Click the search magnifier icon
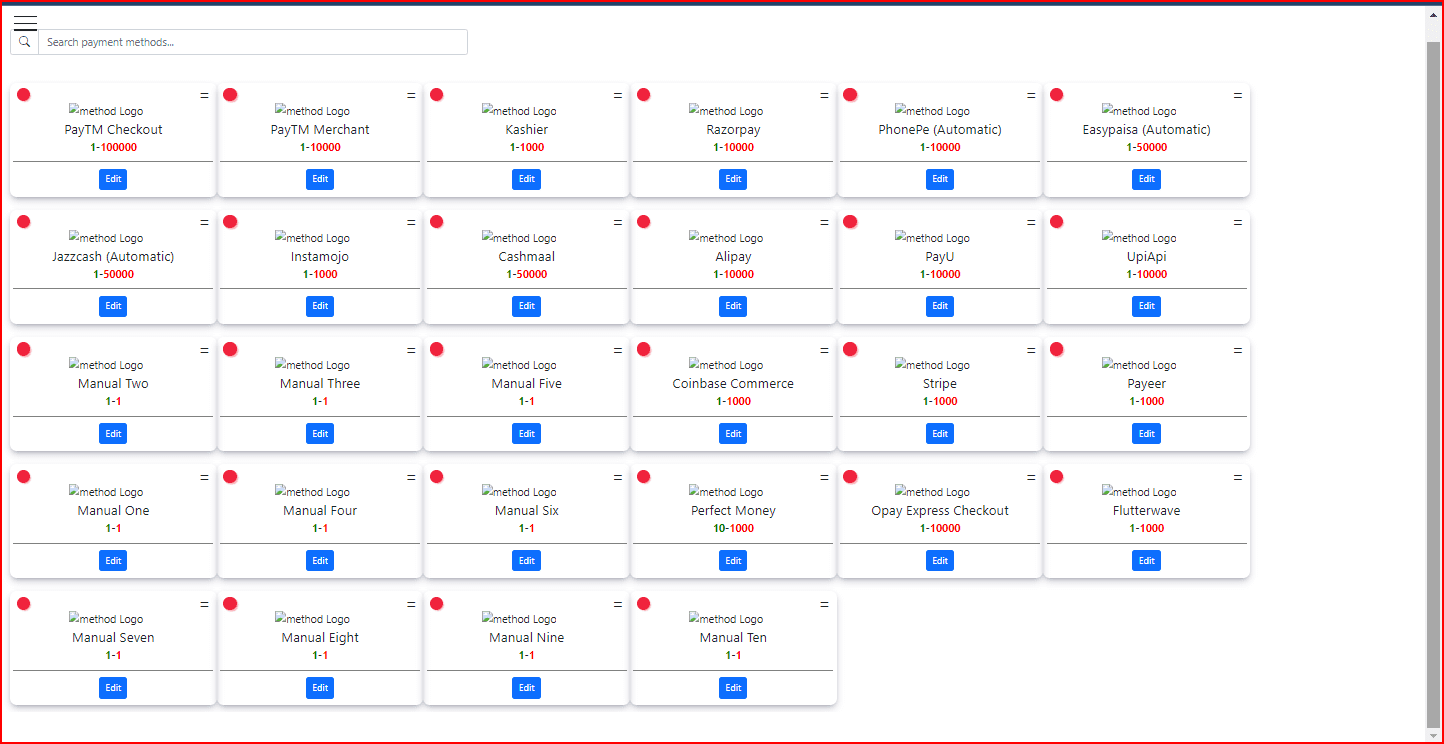Image resolution: width=1444 pixels, height=744 pixels. (23, 41)
